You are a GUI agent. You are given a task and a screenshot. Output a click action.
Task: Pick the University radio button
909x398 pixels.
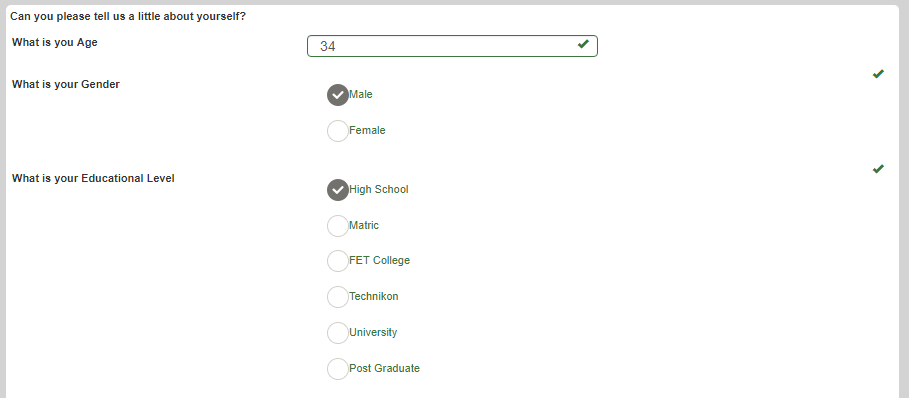pyautogui.click(x=338, y=333)
